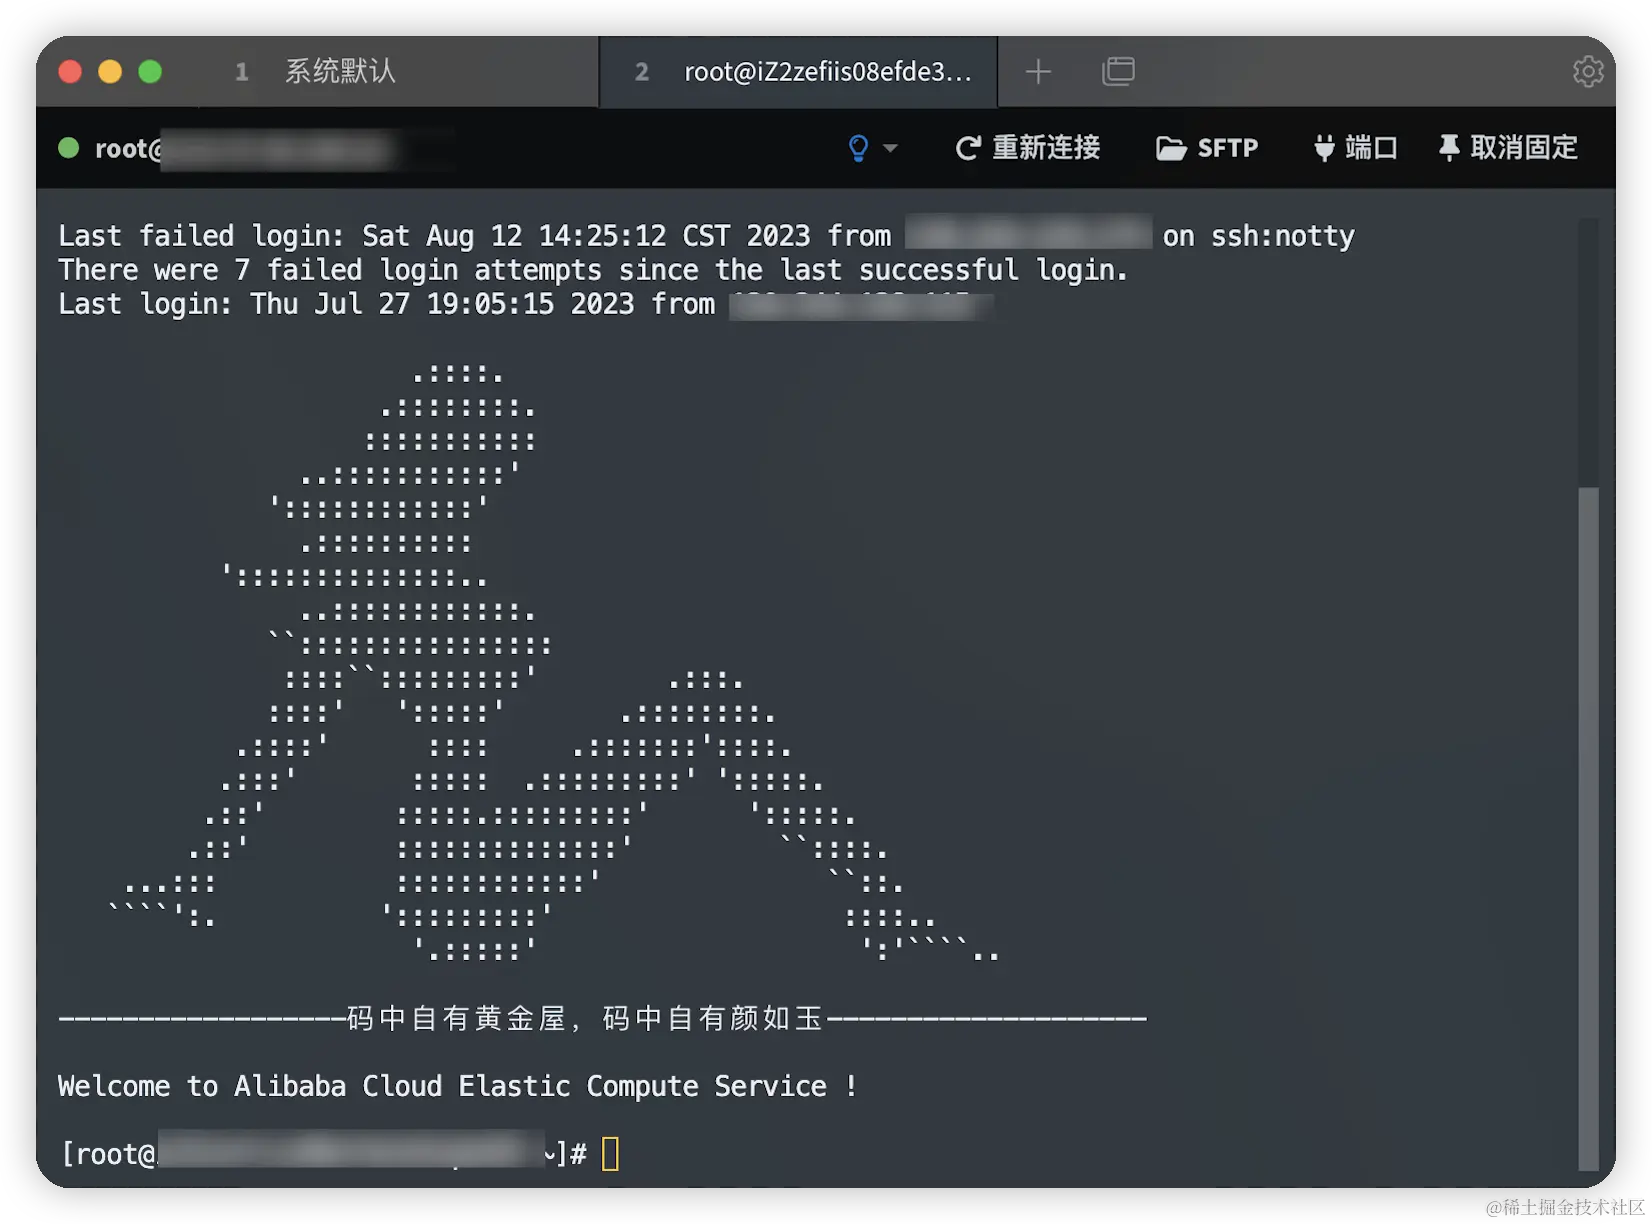The image size is (1652, 1224).
Task: Click 'There were 7 failed login attempts' line
Action: [592, 270]
